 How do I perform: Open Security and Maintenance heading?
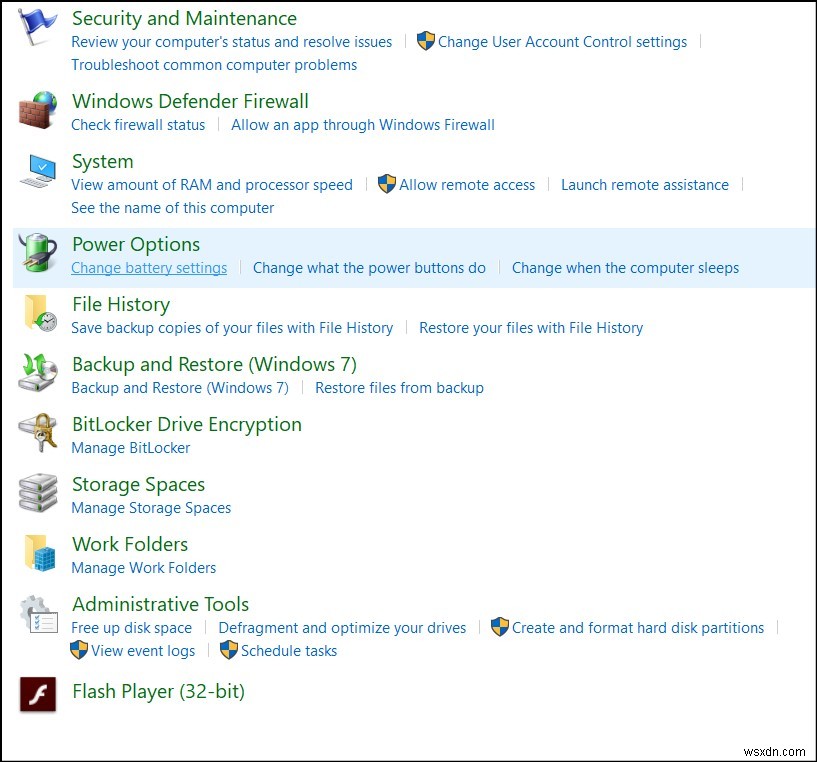point(184,18)
